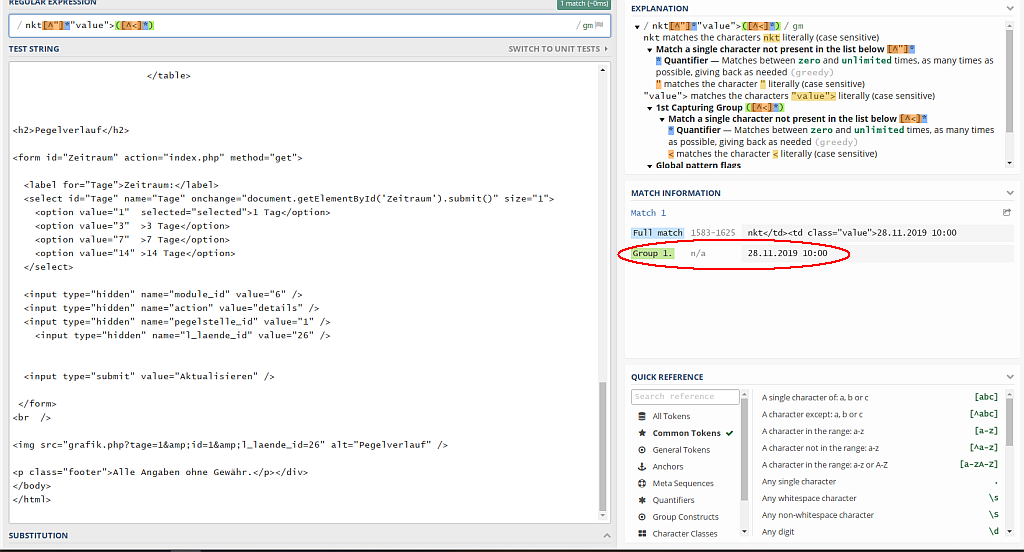Collapse nested 'Match a single character' under Capturing Group
1024x552 pixels.
tap(662, 120)
